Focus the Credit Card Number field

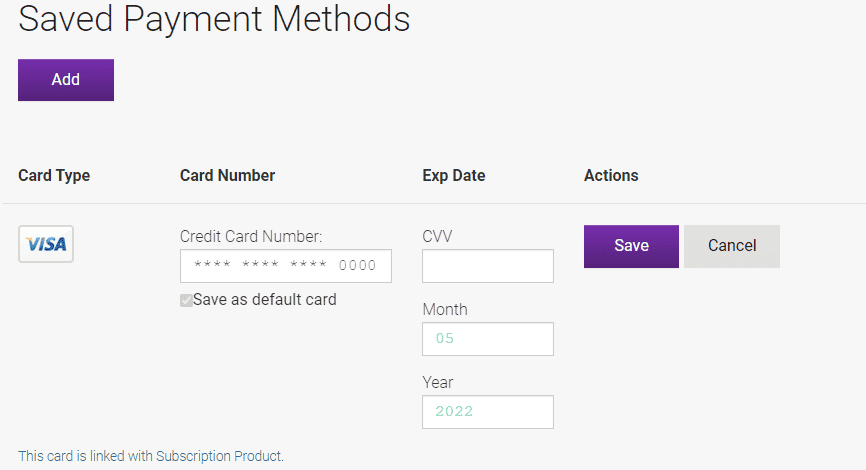[286, 266]
